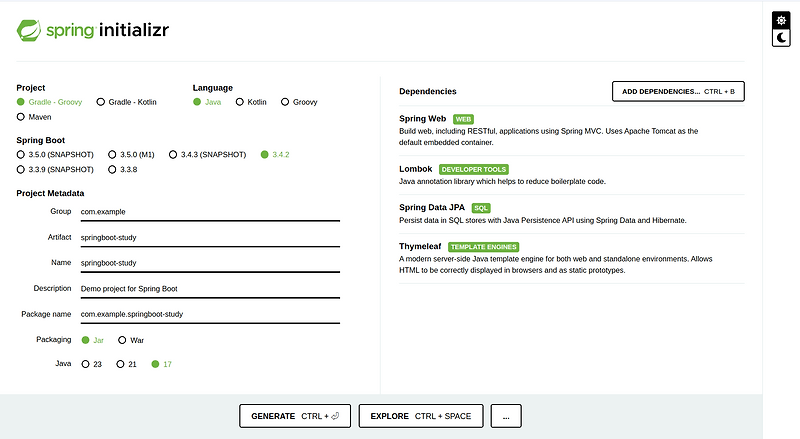Viewport: 800px width, 439px height.
Task: Choose Kotlin as the language
Action: coord(251,102)
